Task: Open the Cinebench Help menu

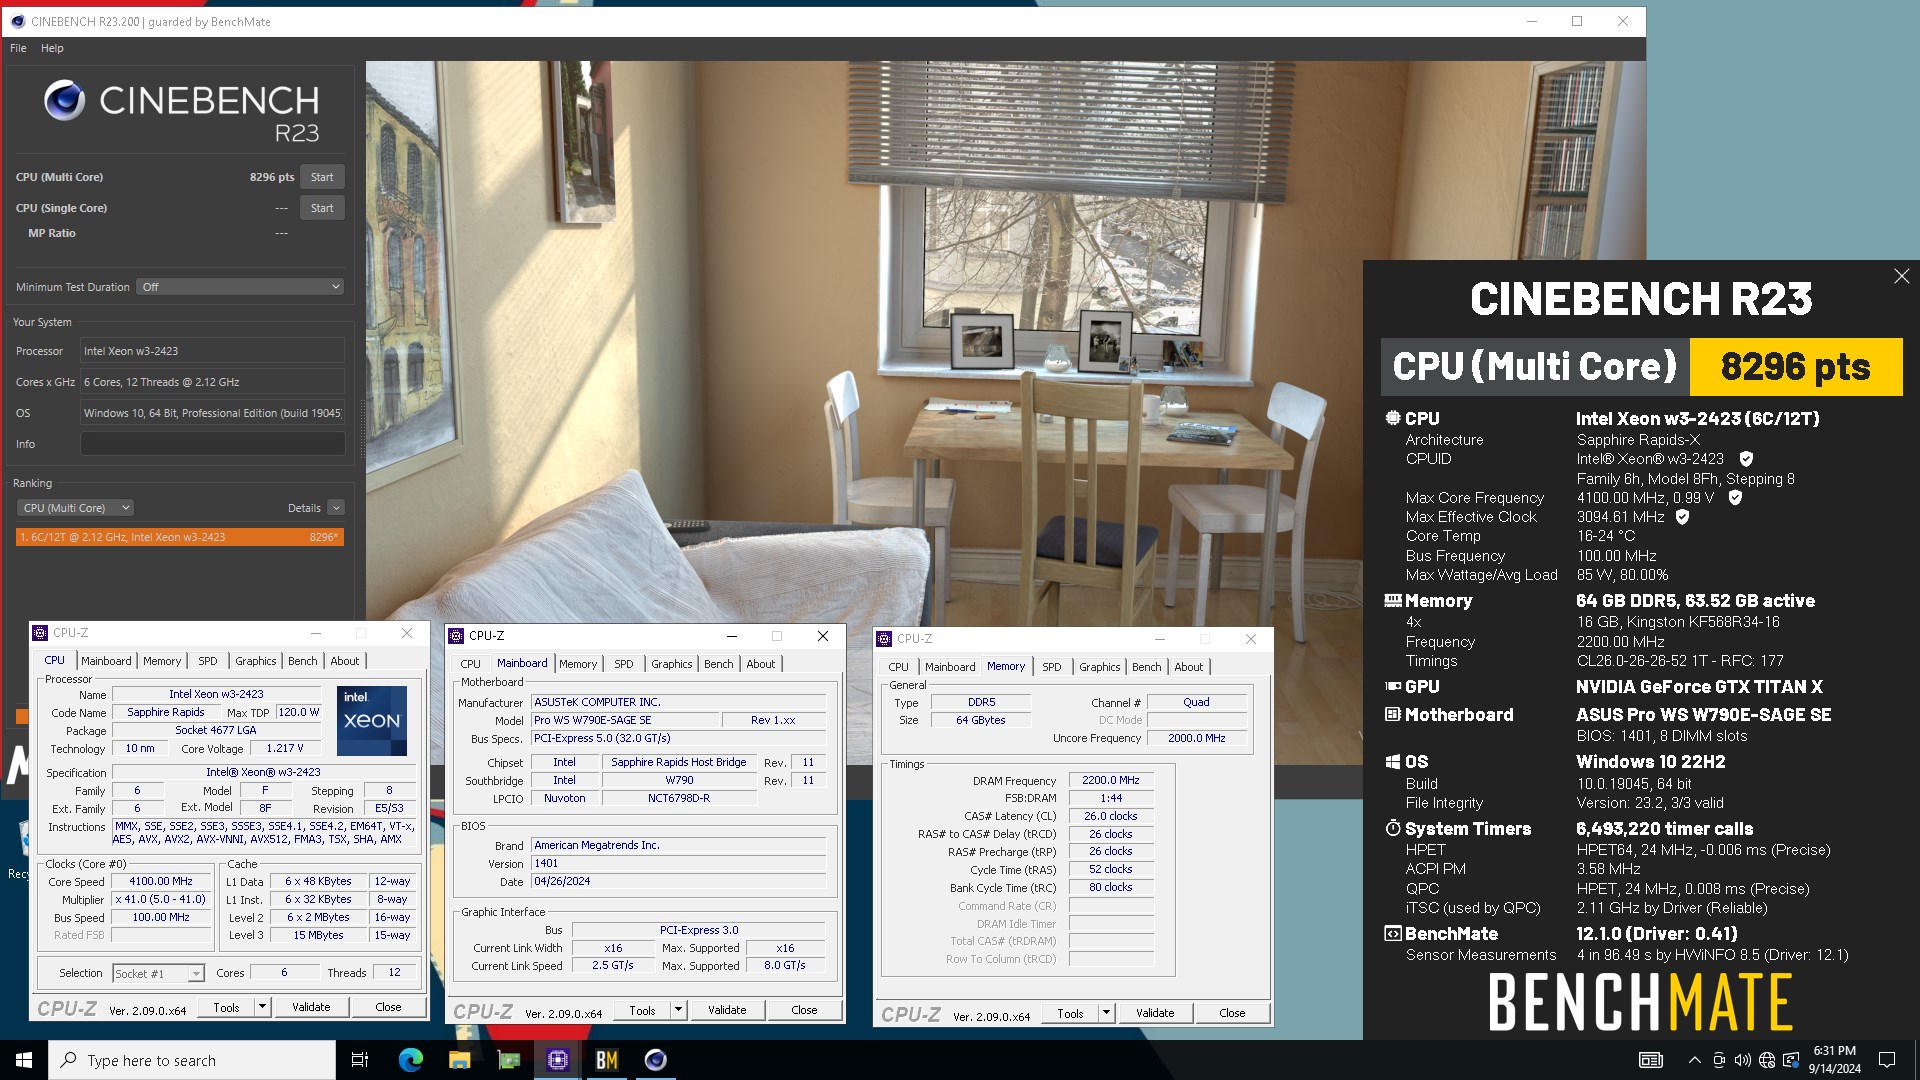Action: tap(52, 48)
